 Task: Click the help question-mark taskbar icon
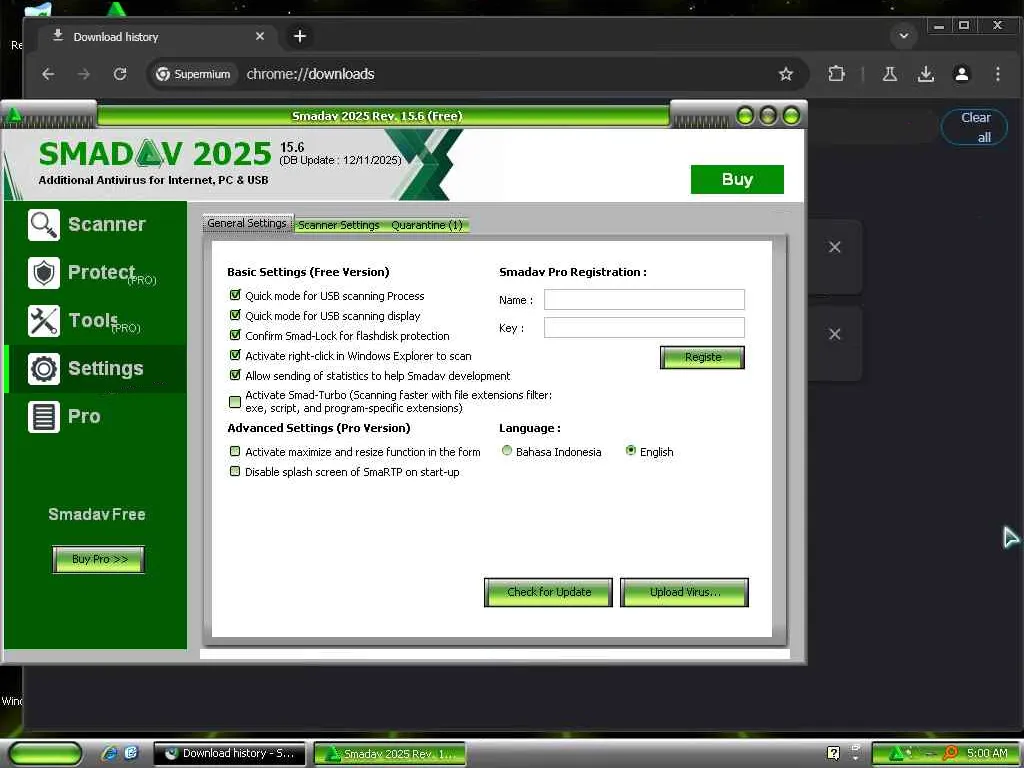tap(833, 753)
